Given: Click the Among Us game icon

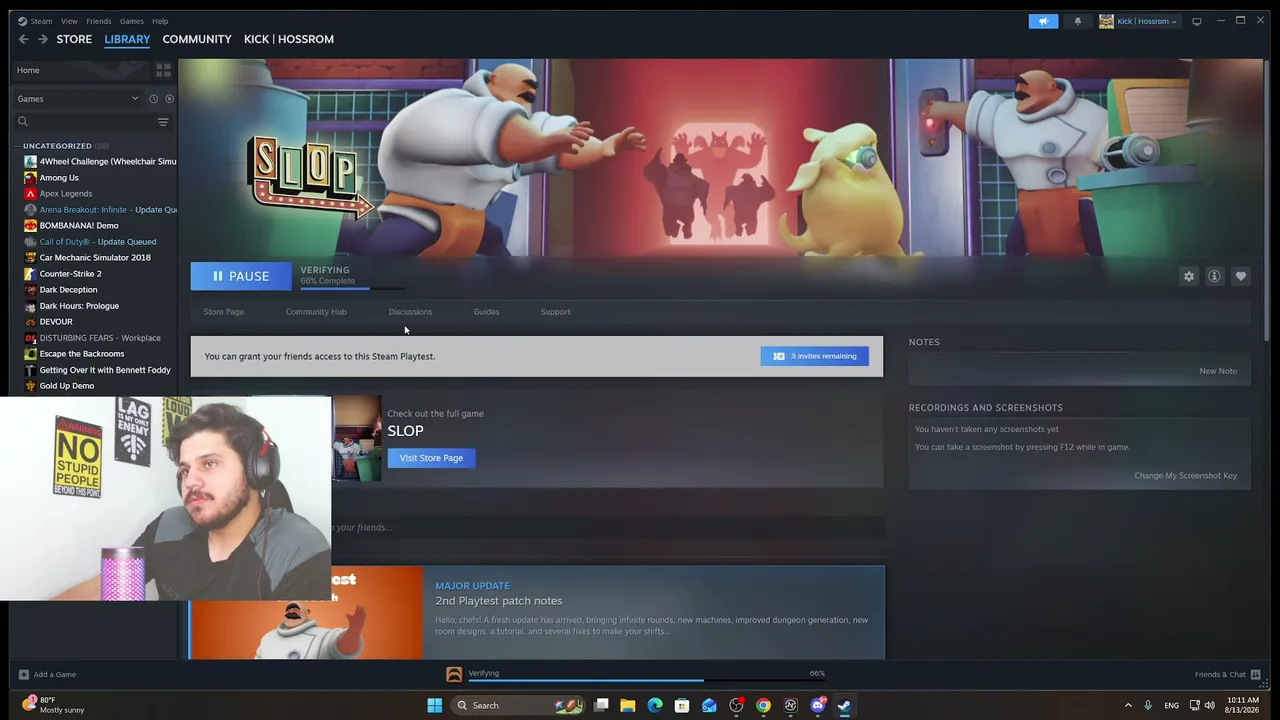Looking at the screenshot, I should coord(30,178).
